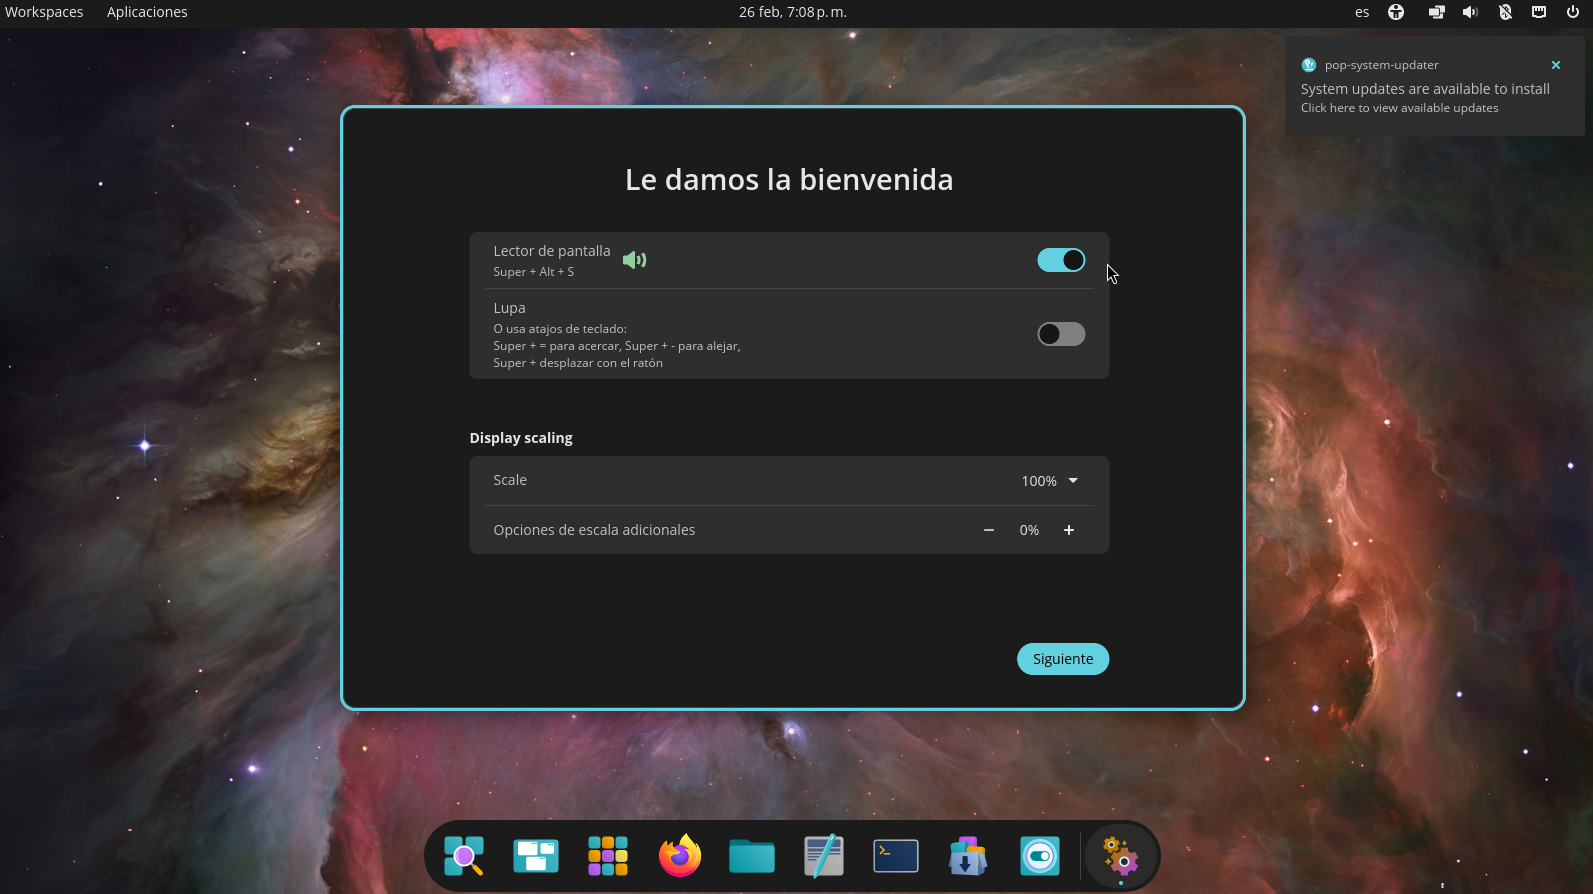The width and height of the screenshot is (1593, 894).
Task: Open the settings toggle app in dock
Action: coord(1040,856)
